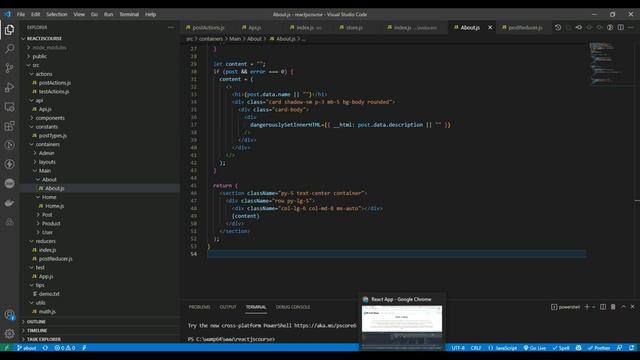Click the new terminal plus icon
Viewport: 640px width, 360px height.
(587, 307)
